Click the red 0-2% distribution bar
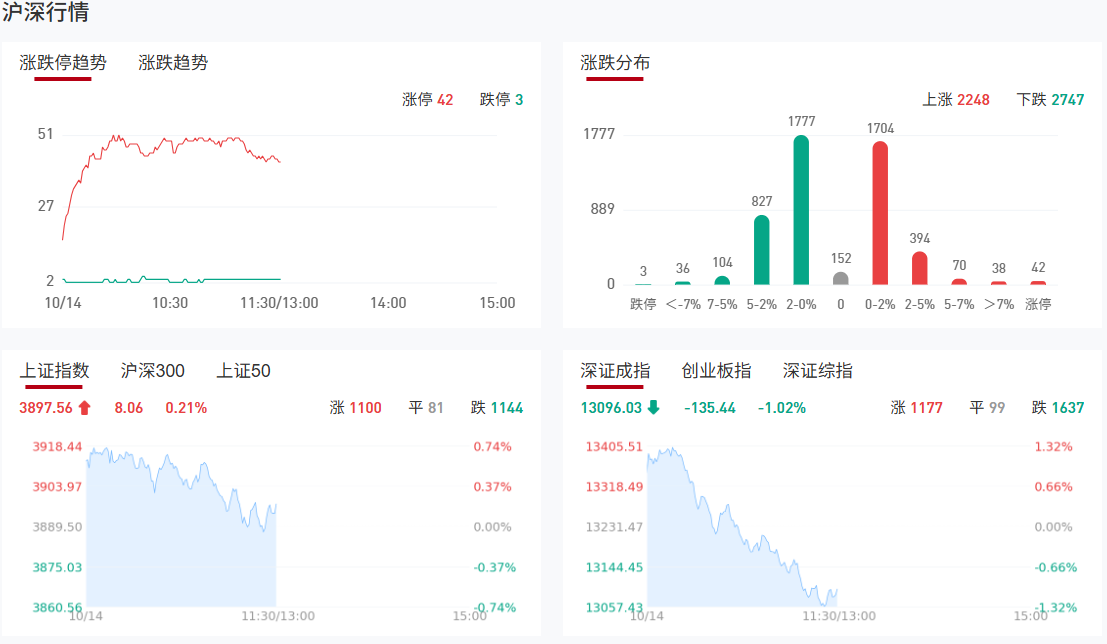 [x=880, y=213]
